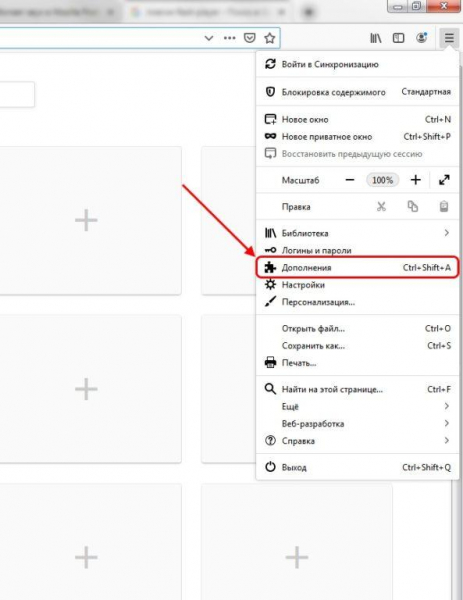
Task: Restore down the Firefox window
Action: [x=416, y=6]
